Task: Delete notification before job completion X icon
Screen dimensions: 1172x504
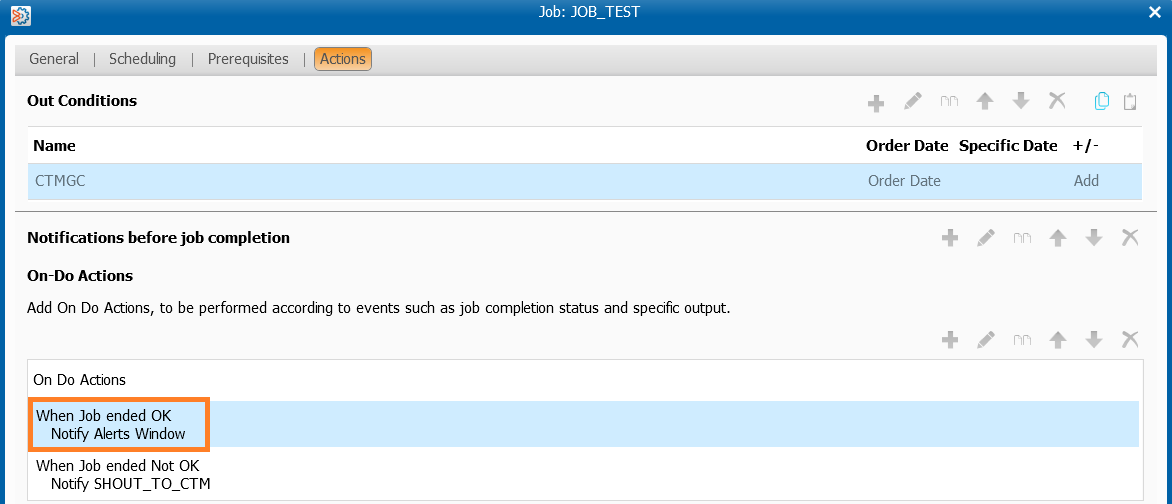Action: (x=1130, y=239)
